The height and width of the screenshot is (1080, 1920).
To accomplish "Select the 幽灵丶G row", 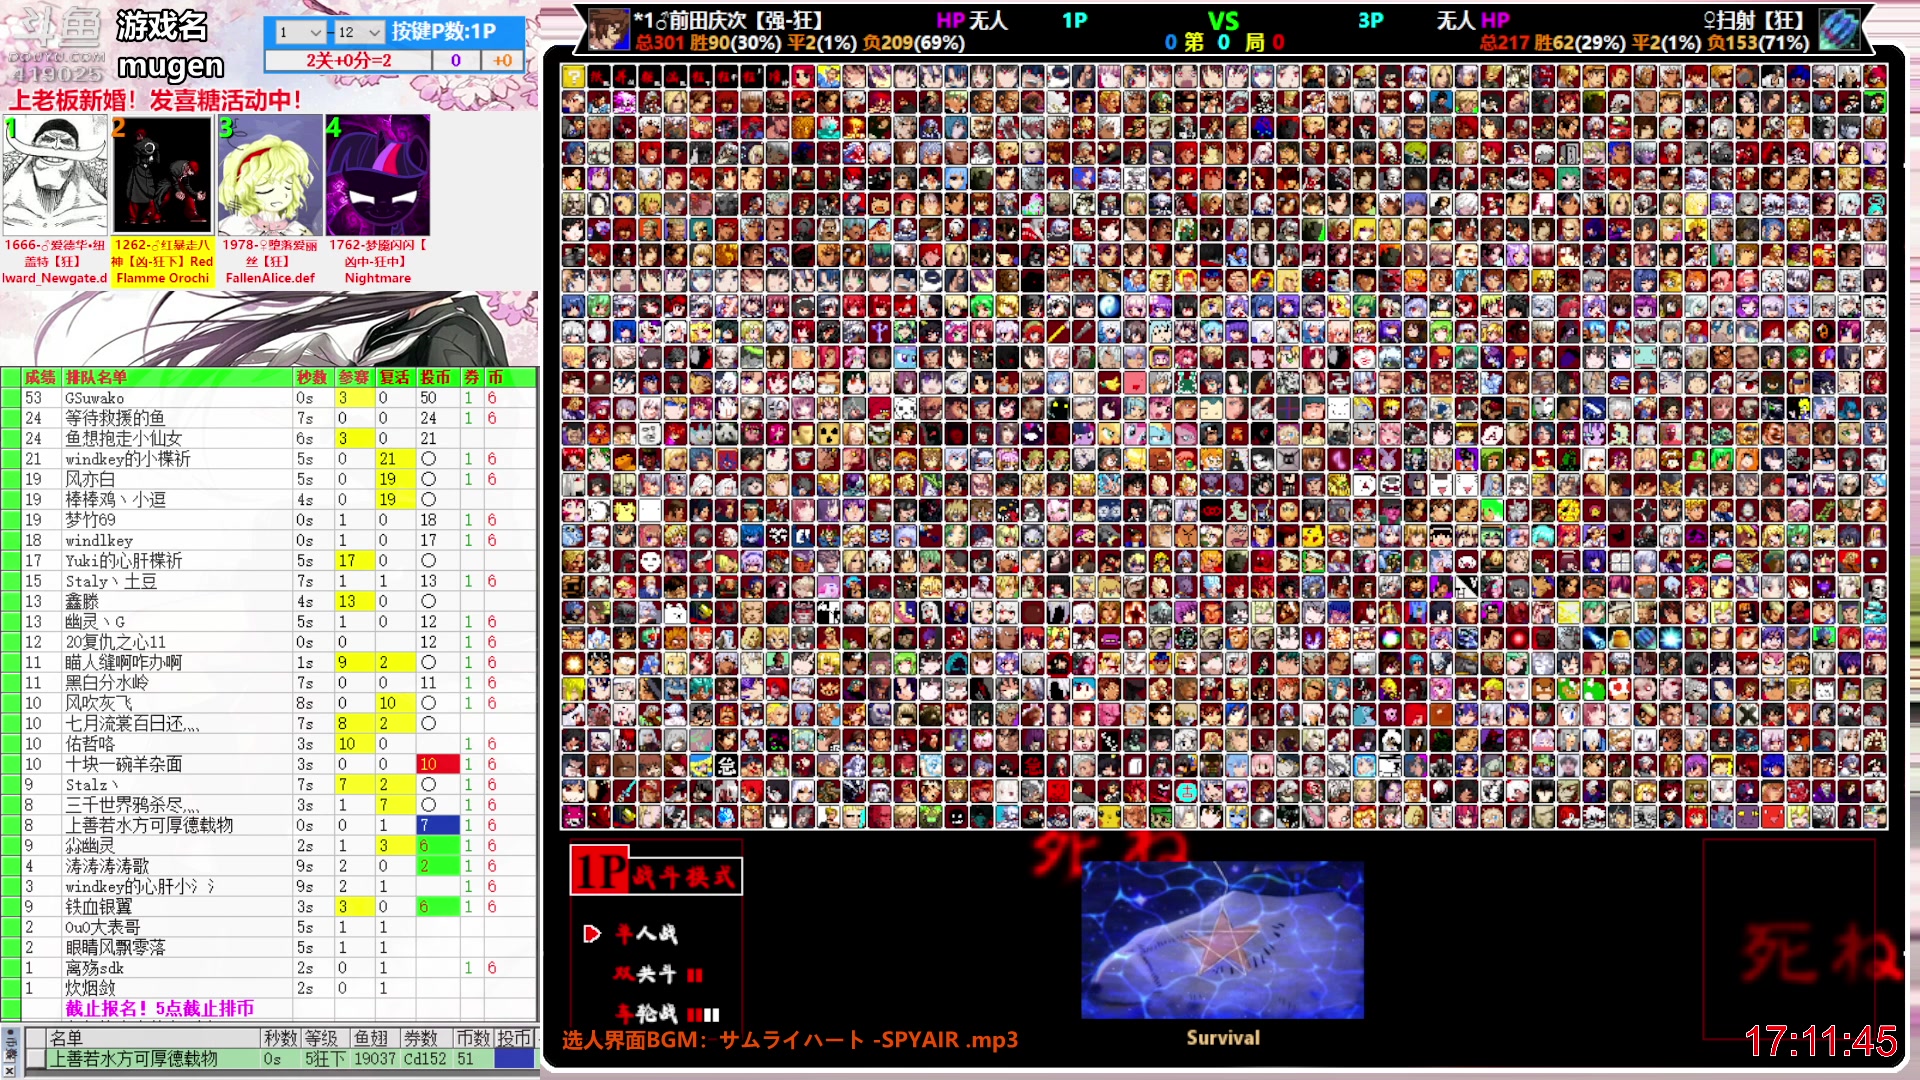I will pyautogui.click(x=270, y=622).
